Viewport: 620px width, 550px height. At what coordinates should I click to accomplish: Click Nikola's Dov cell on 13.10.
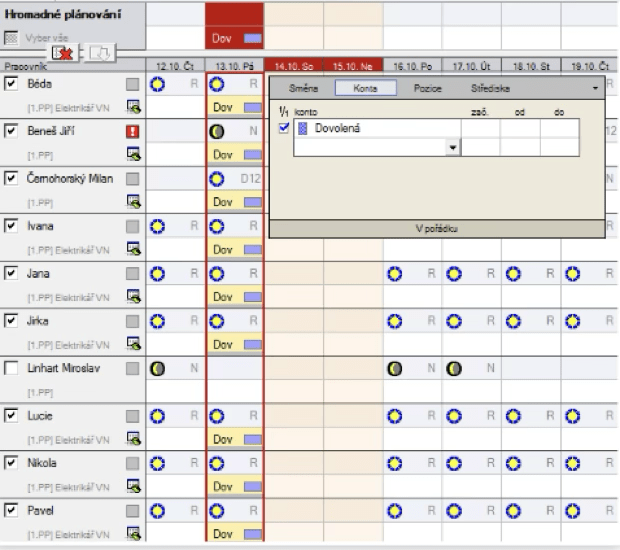(x=235, y=487)
